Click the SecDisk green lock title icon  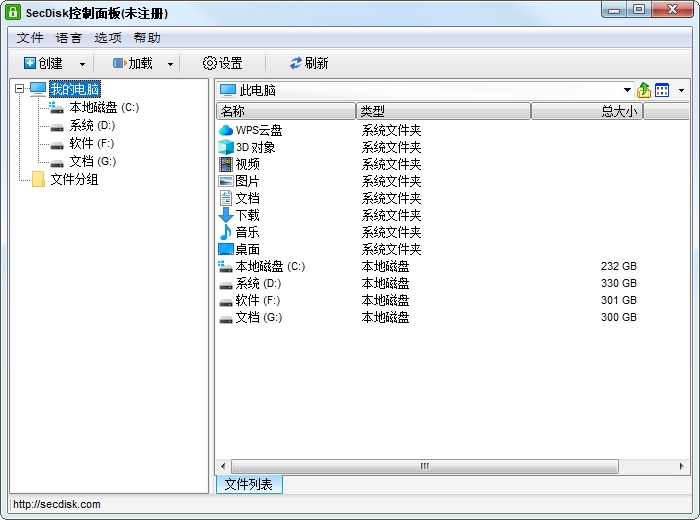[12, 12]
